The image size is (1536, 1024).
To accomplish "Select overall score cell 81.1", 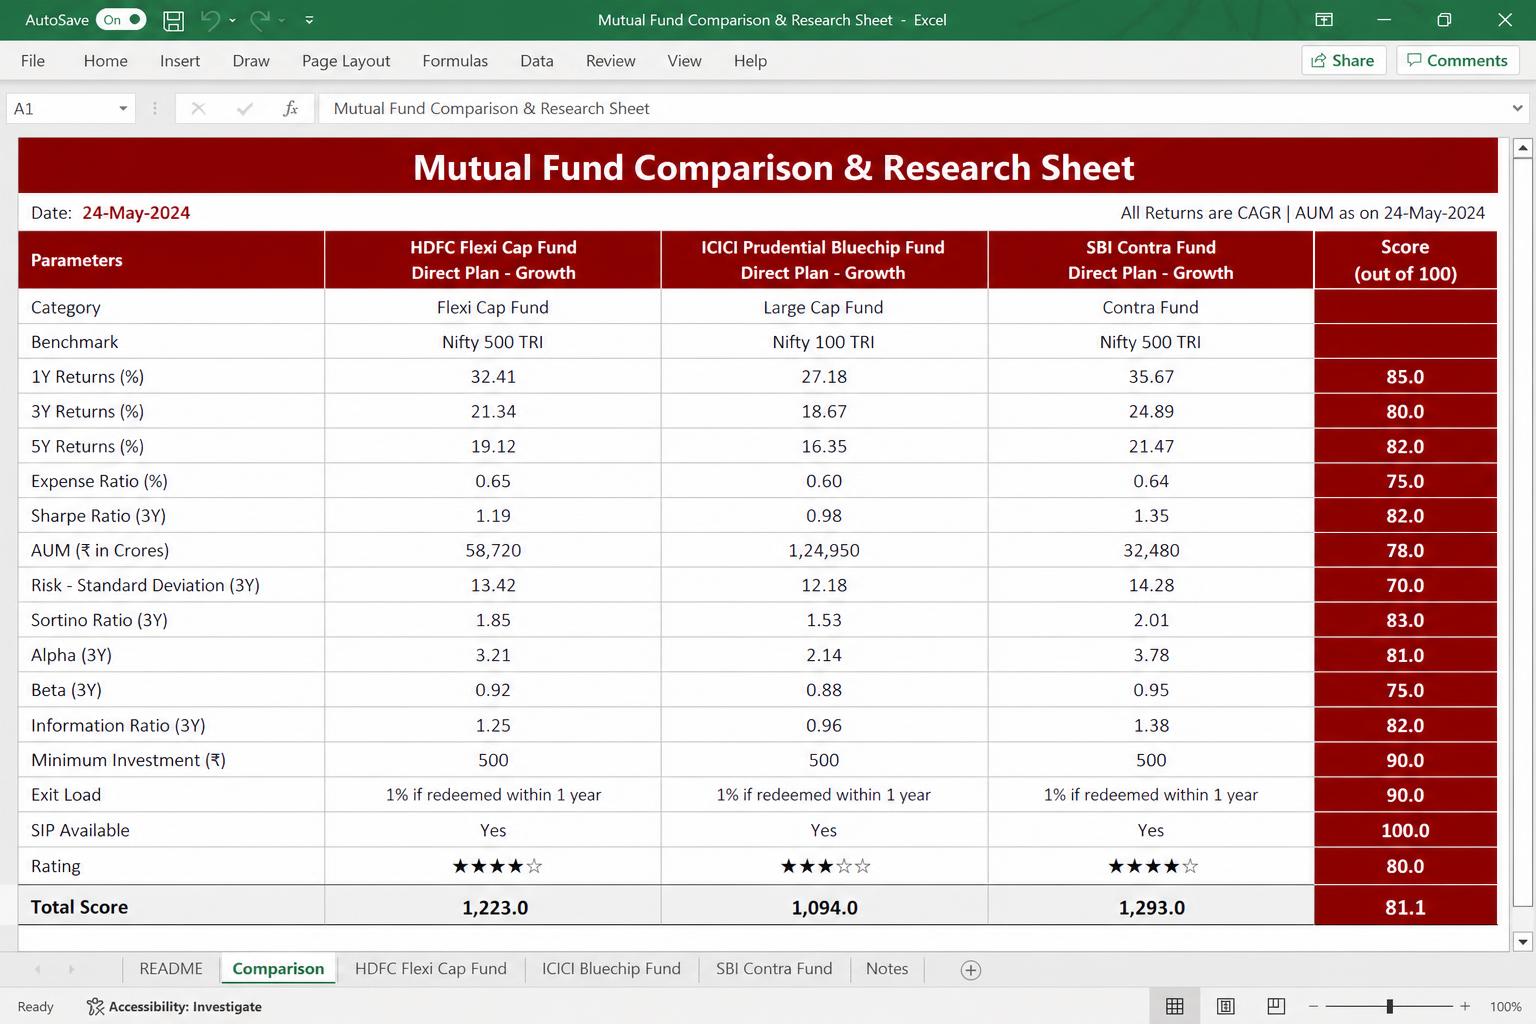I will point(1405,907).
